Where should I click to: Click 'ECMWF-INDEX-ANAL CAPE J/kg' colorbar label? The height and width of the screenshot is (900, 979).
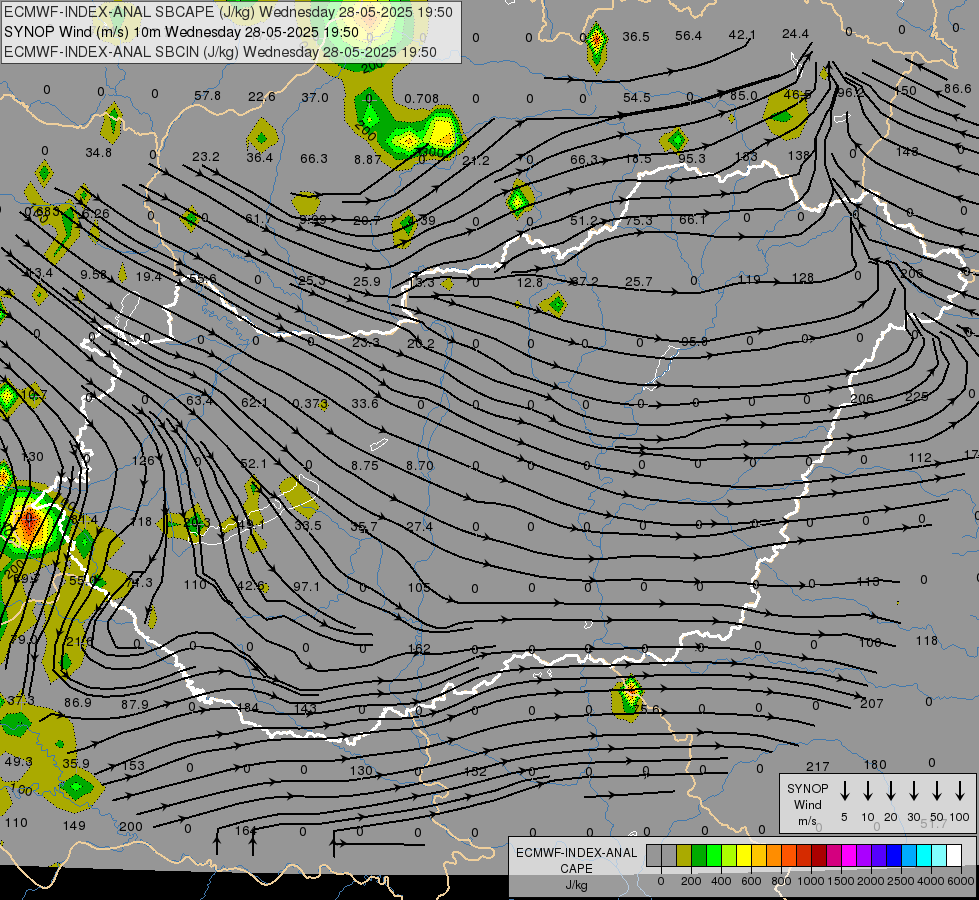point(576,868)
